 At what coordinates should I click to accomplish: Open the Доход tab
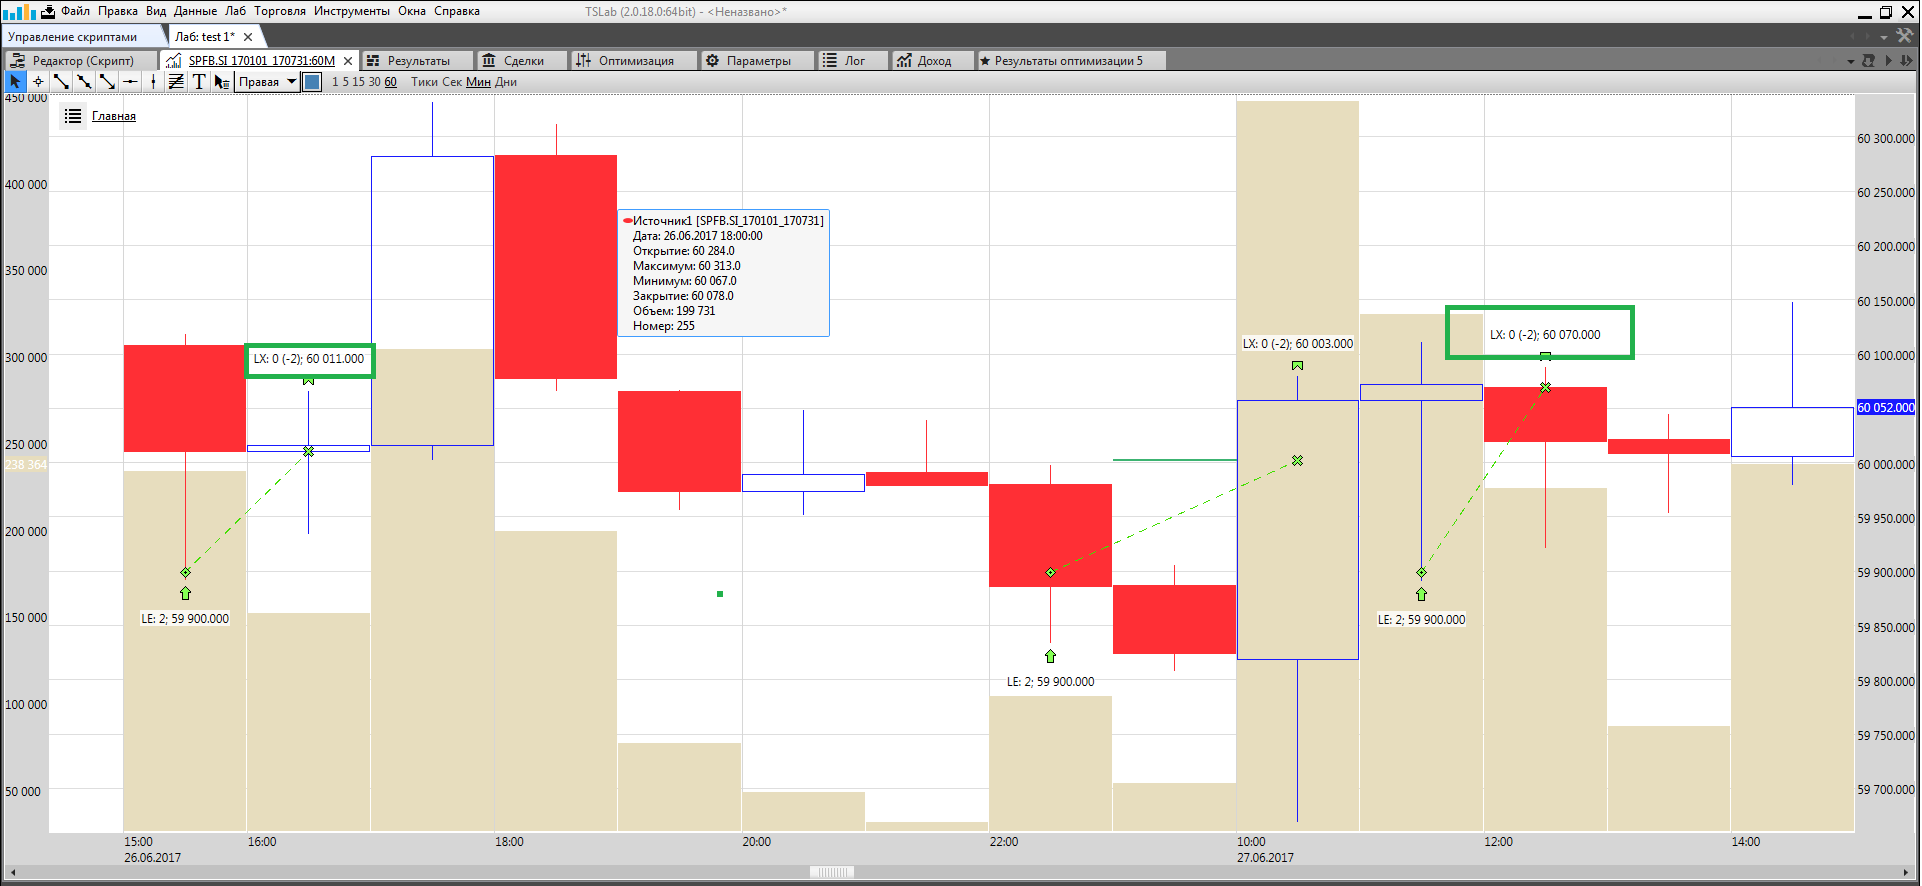click(932, 61)
